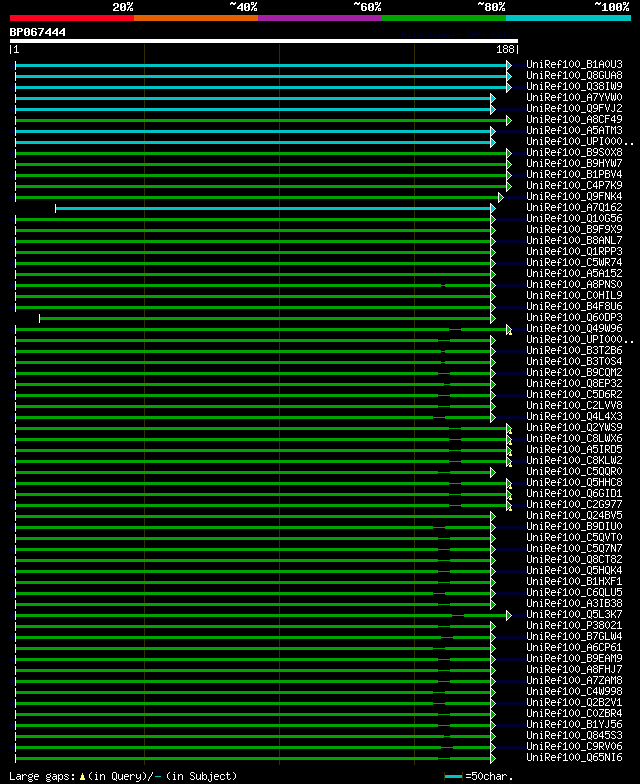This screenshot has height=784, width=640.
Task: Select the UniRef100_B9S0X8 label
Action: click(x=574, y=152)
